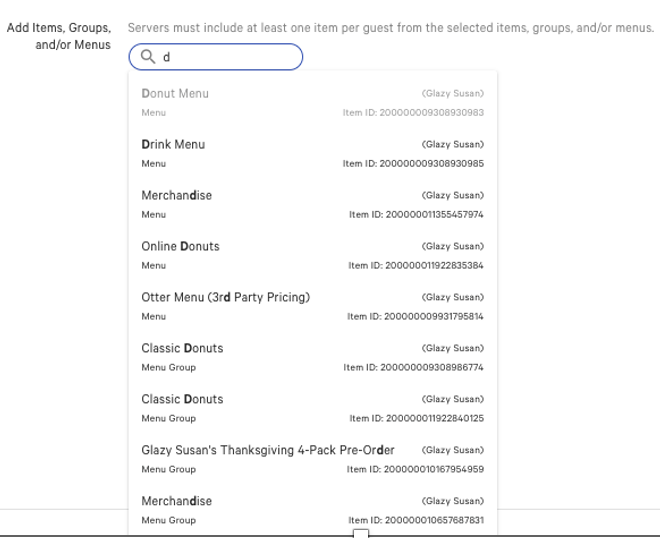This screenshot has height=538, width=660.
Task: Click the small square handle at bottom
Action: 361,534
